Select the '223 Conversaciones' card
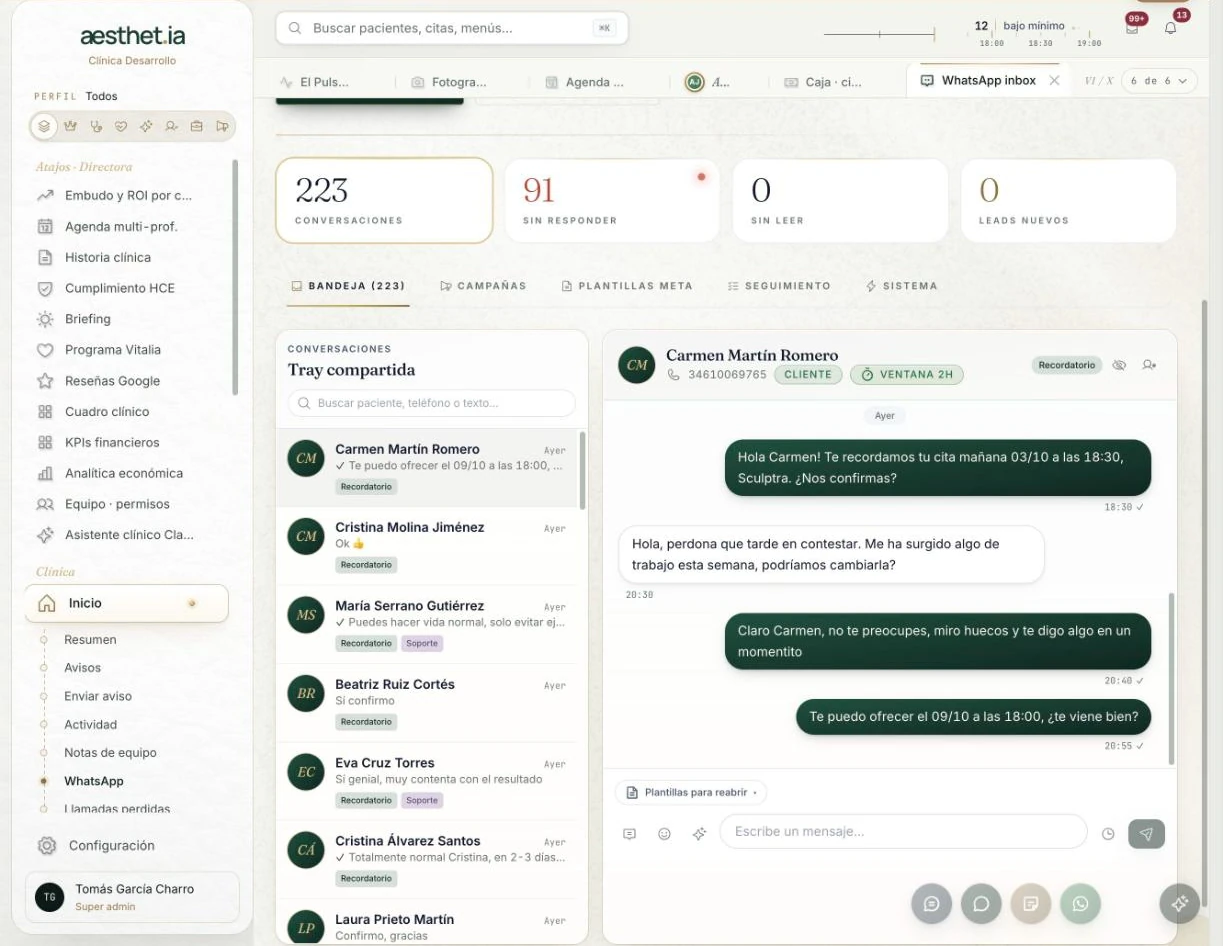Screen dimensions: 1223x946 pos(384,200)
